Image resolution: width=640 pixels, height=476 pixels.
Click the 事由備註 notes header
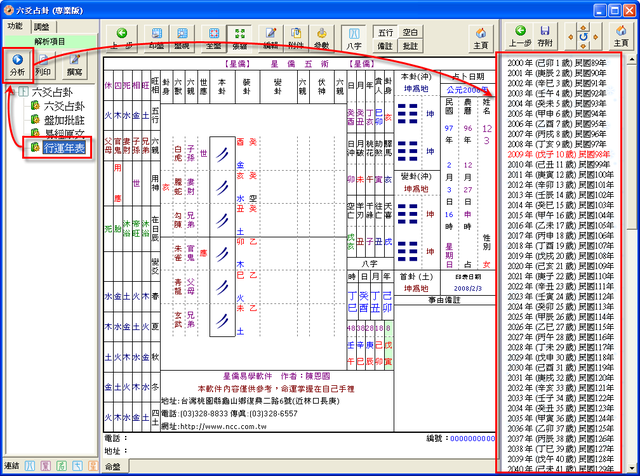pos(444,300)
